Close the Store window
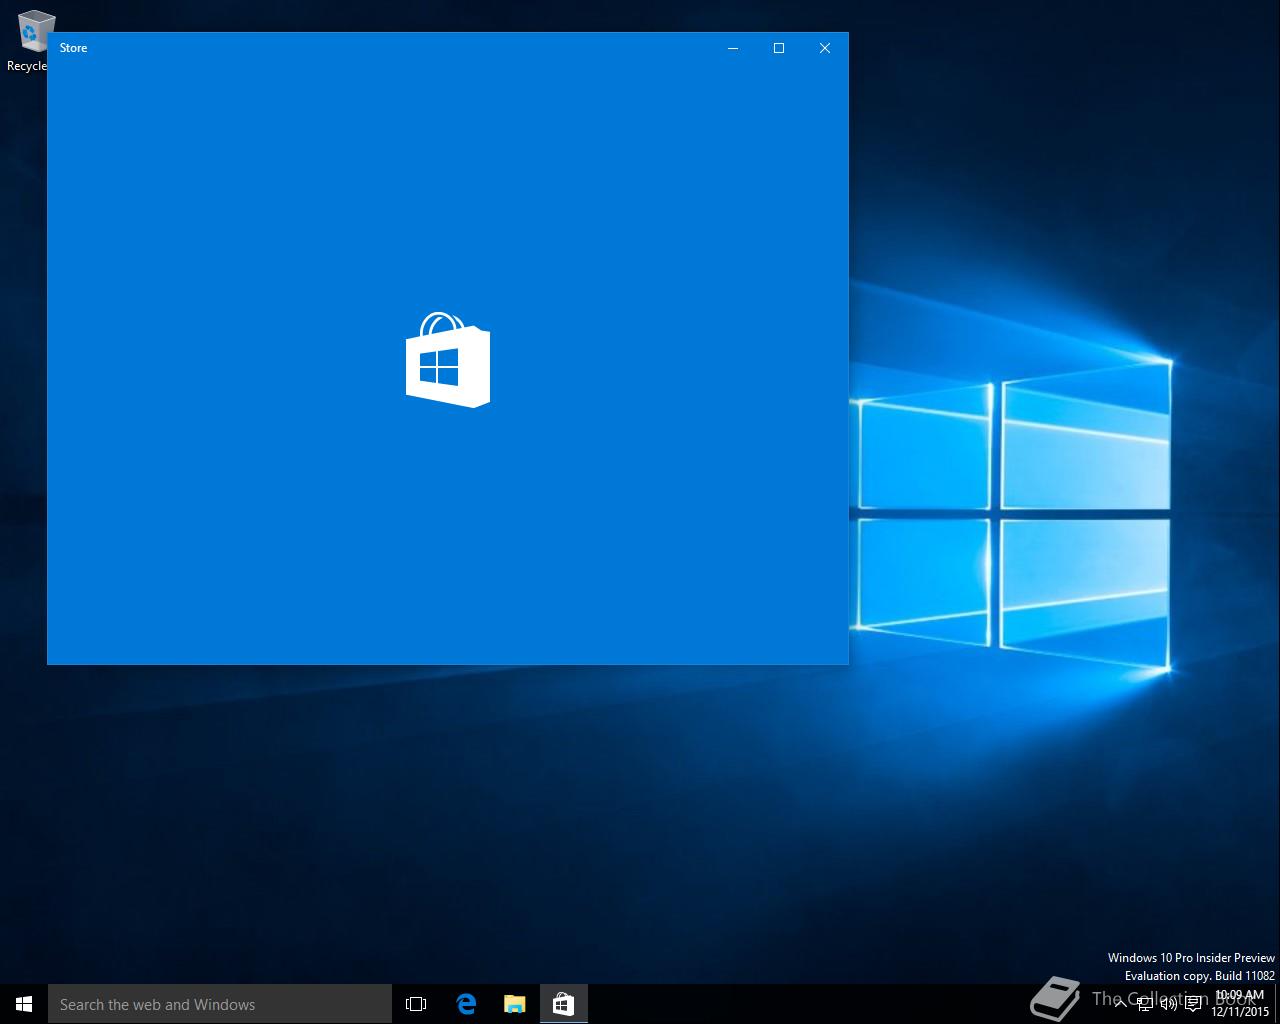The height and width of the screenshot is (1024, 1280). 825,48
